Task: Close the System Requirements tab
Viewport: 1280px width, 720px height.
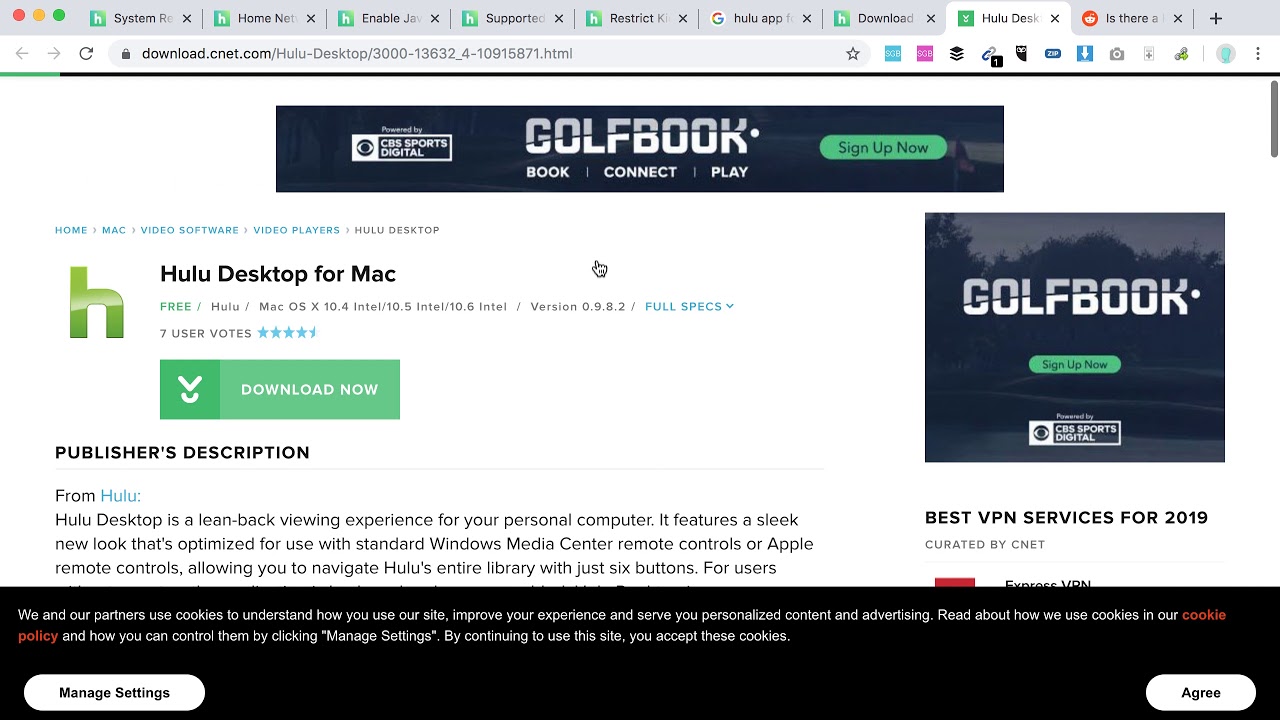Action: 186,18
